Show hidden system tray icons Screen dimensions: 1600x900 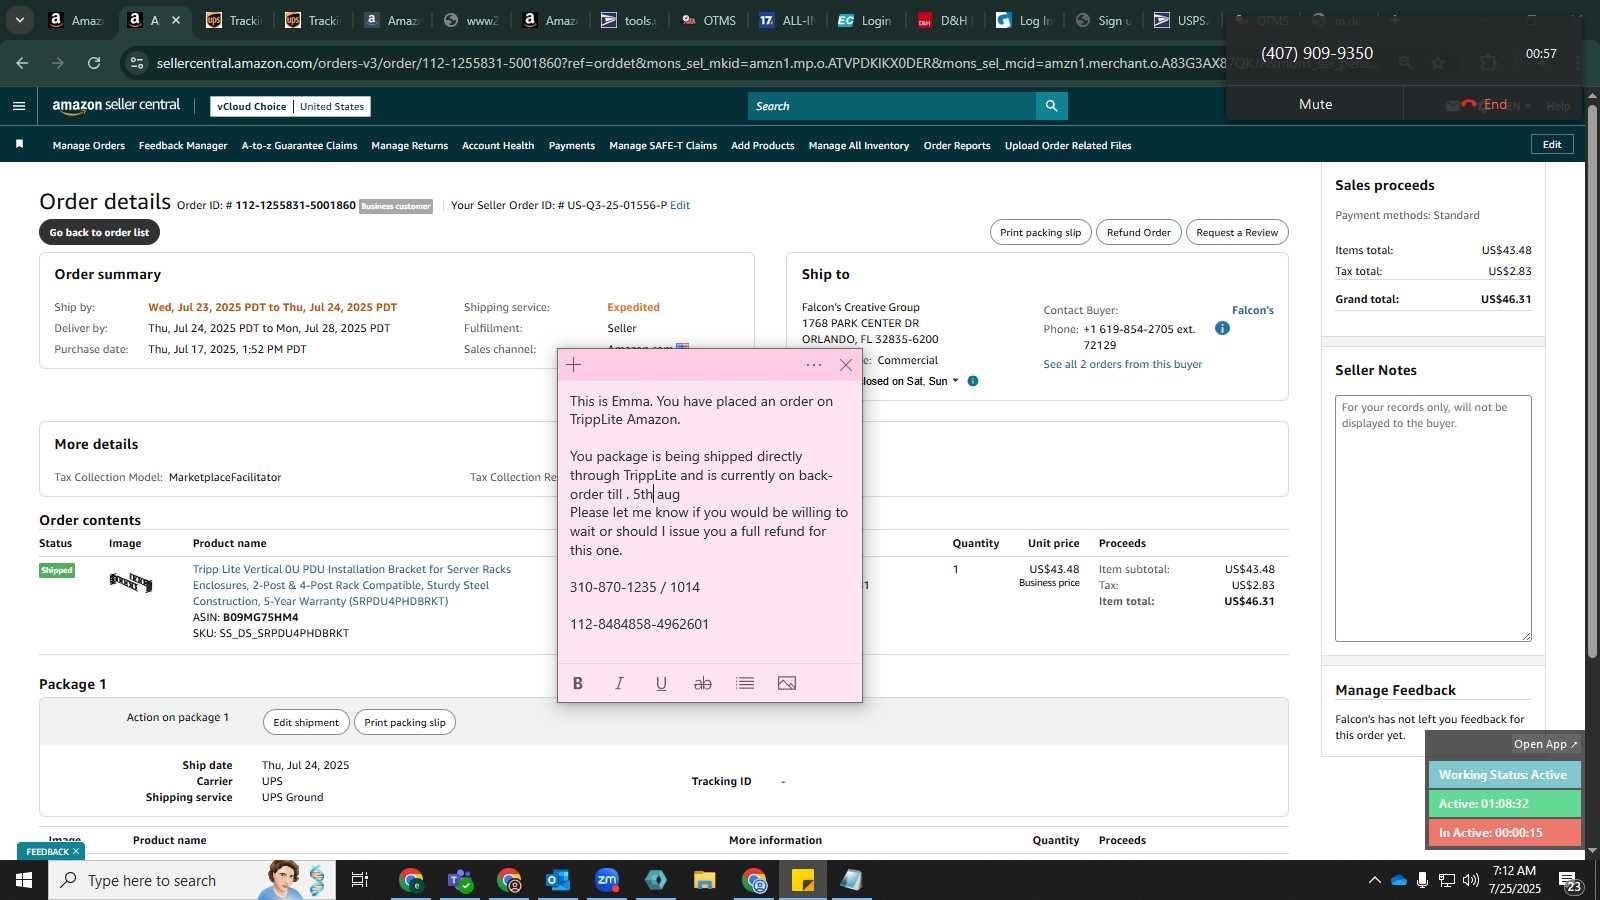click(x=1374, y=880)
